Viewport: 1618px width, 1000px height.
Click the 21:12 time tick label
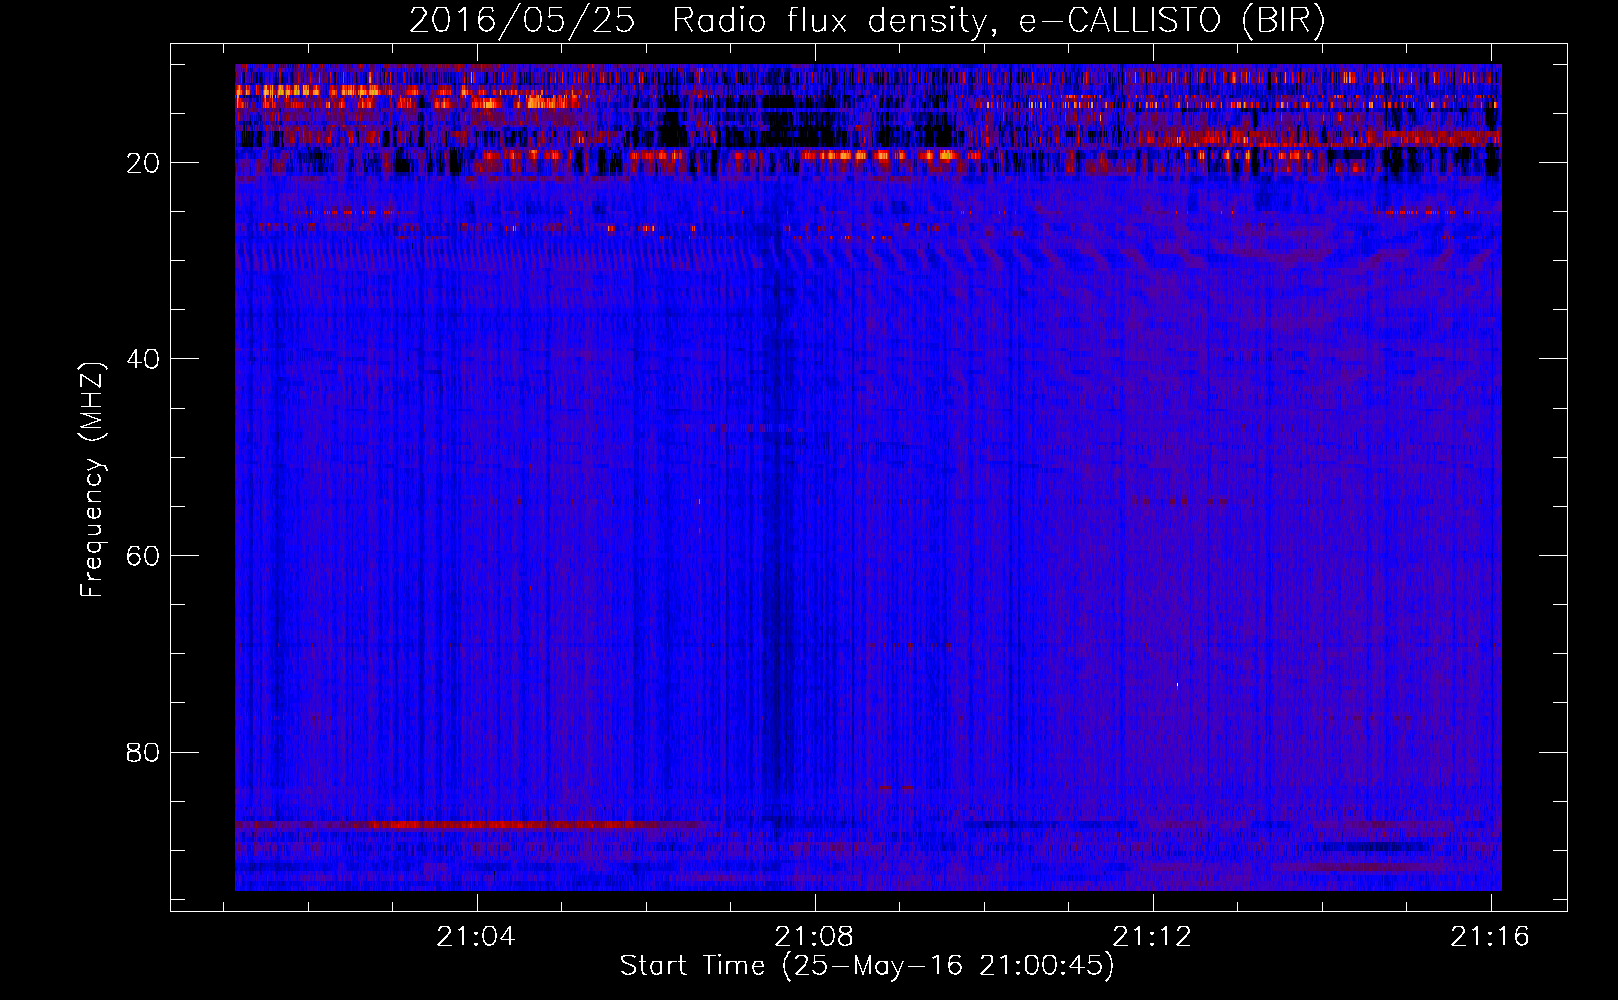click(x=1153, y=936)
